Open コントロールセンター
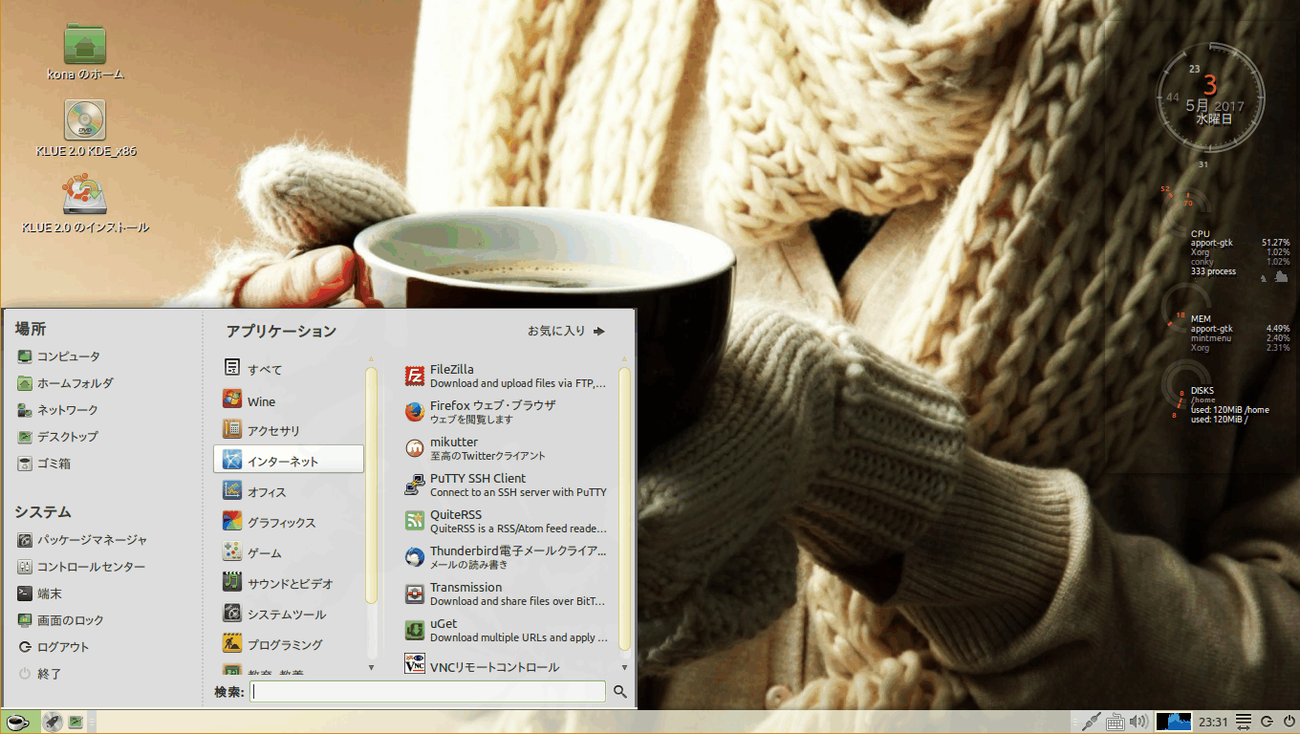1300x734 pixels. 81,567
